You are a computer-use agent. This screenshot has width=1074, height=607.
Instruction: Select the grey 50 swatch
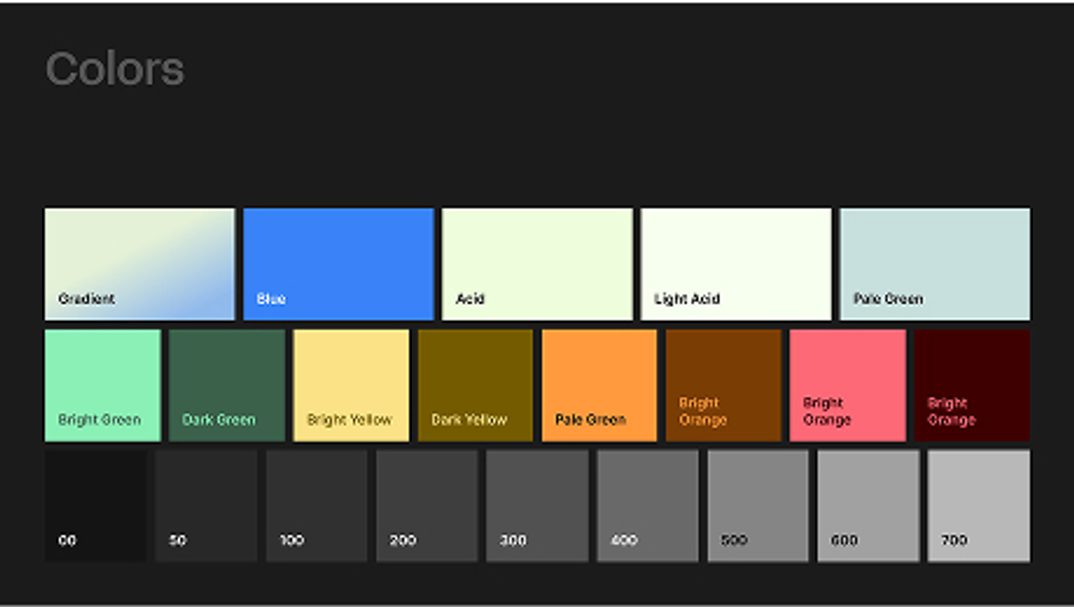coord(206,505)
